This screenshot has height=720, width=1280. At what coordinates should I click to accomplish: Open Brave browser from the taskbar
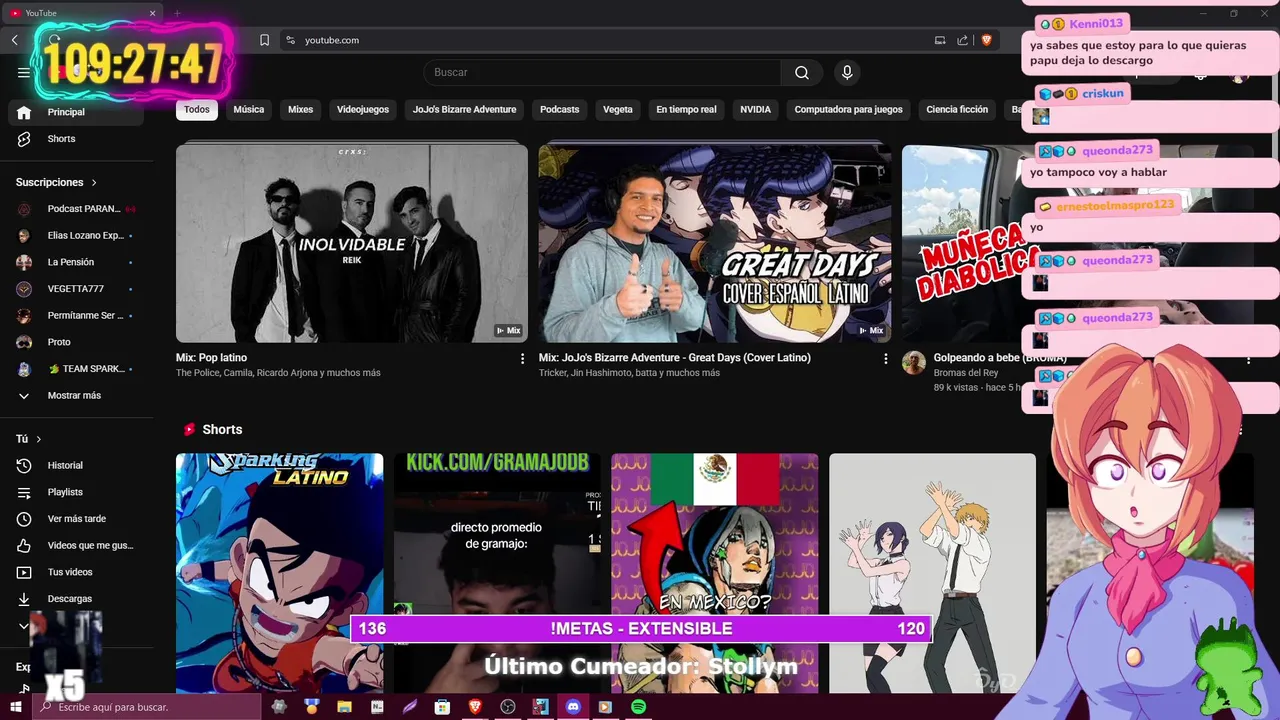pos(475,707)
